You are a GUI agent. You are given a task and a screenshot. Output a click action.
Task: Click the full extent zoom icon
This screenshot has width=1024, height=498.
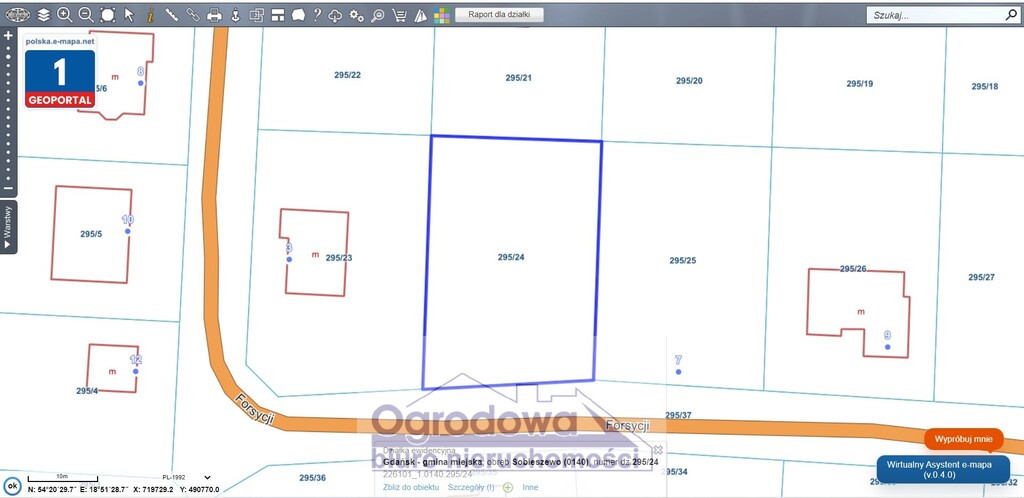pyautogui.click(x=107, y=14)
